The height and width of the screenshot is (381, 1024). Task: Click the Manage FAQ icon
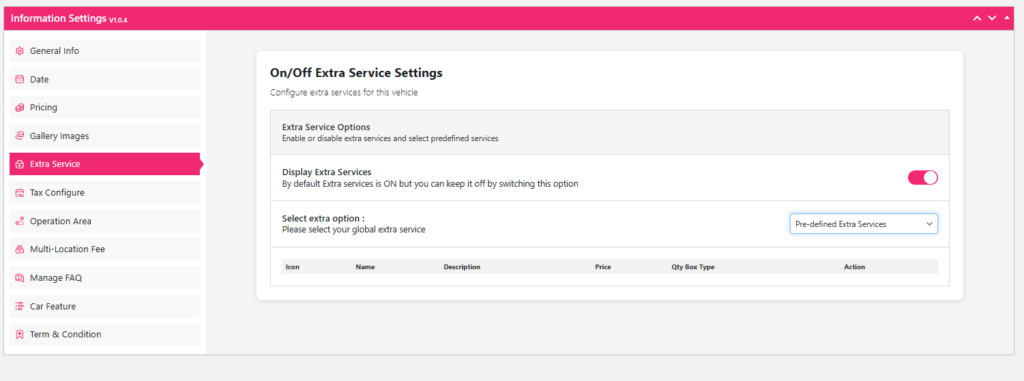point(20,278)
